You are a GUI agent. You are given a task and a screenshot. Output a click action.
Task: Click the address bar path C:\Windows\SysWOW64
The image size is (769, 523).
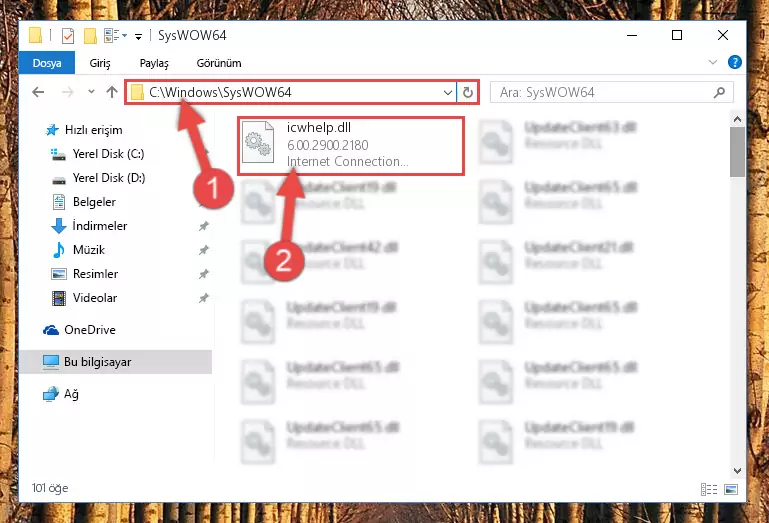[220, 92]
